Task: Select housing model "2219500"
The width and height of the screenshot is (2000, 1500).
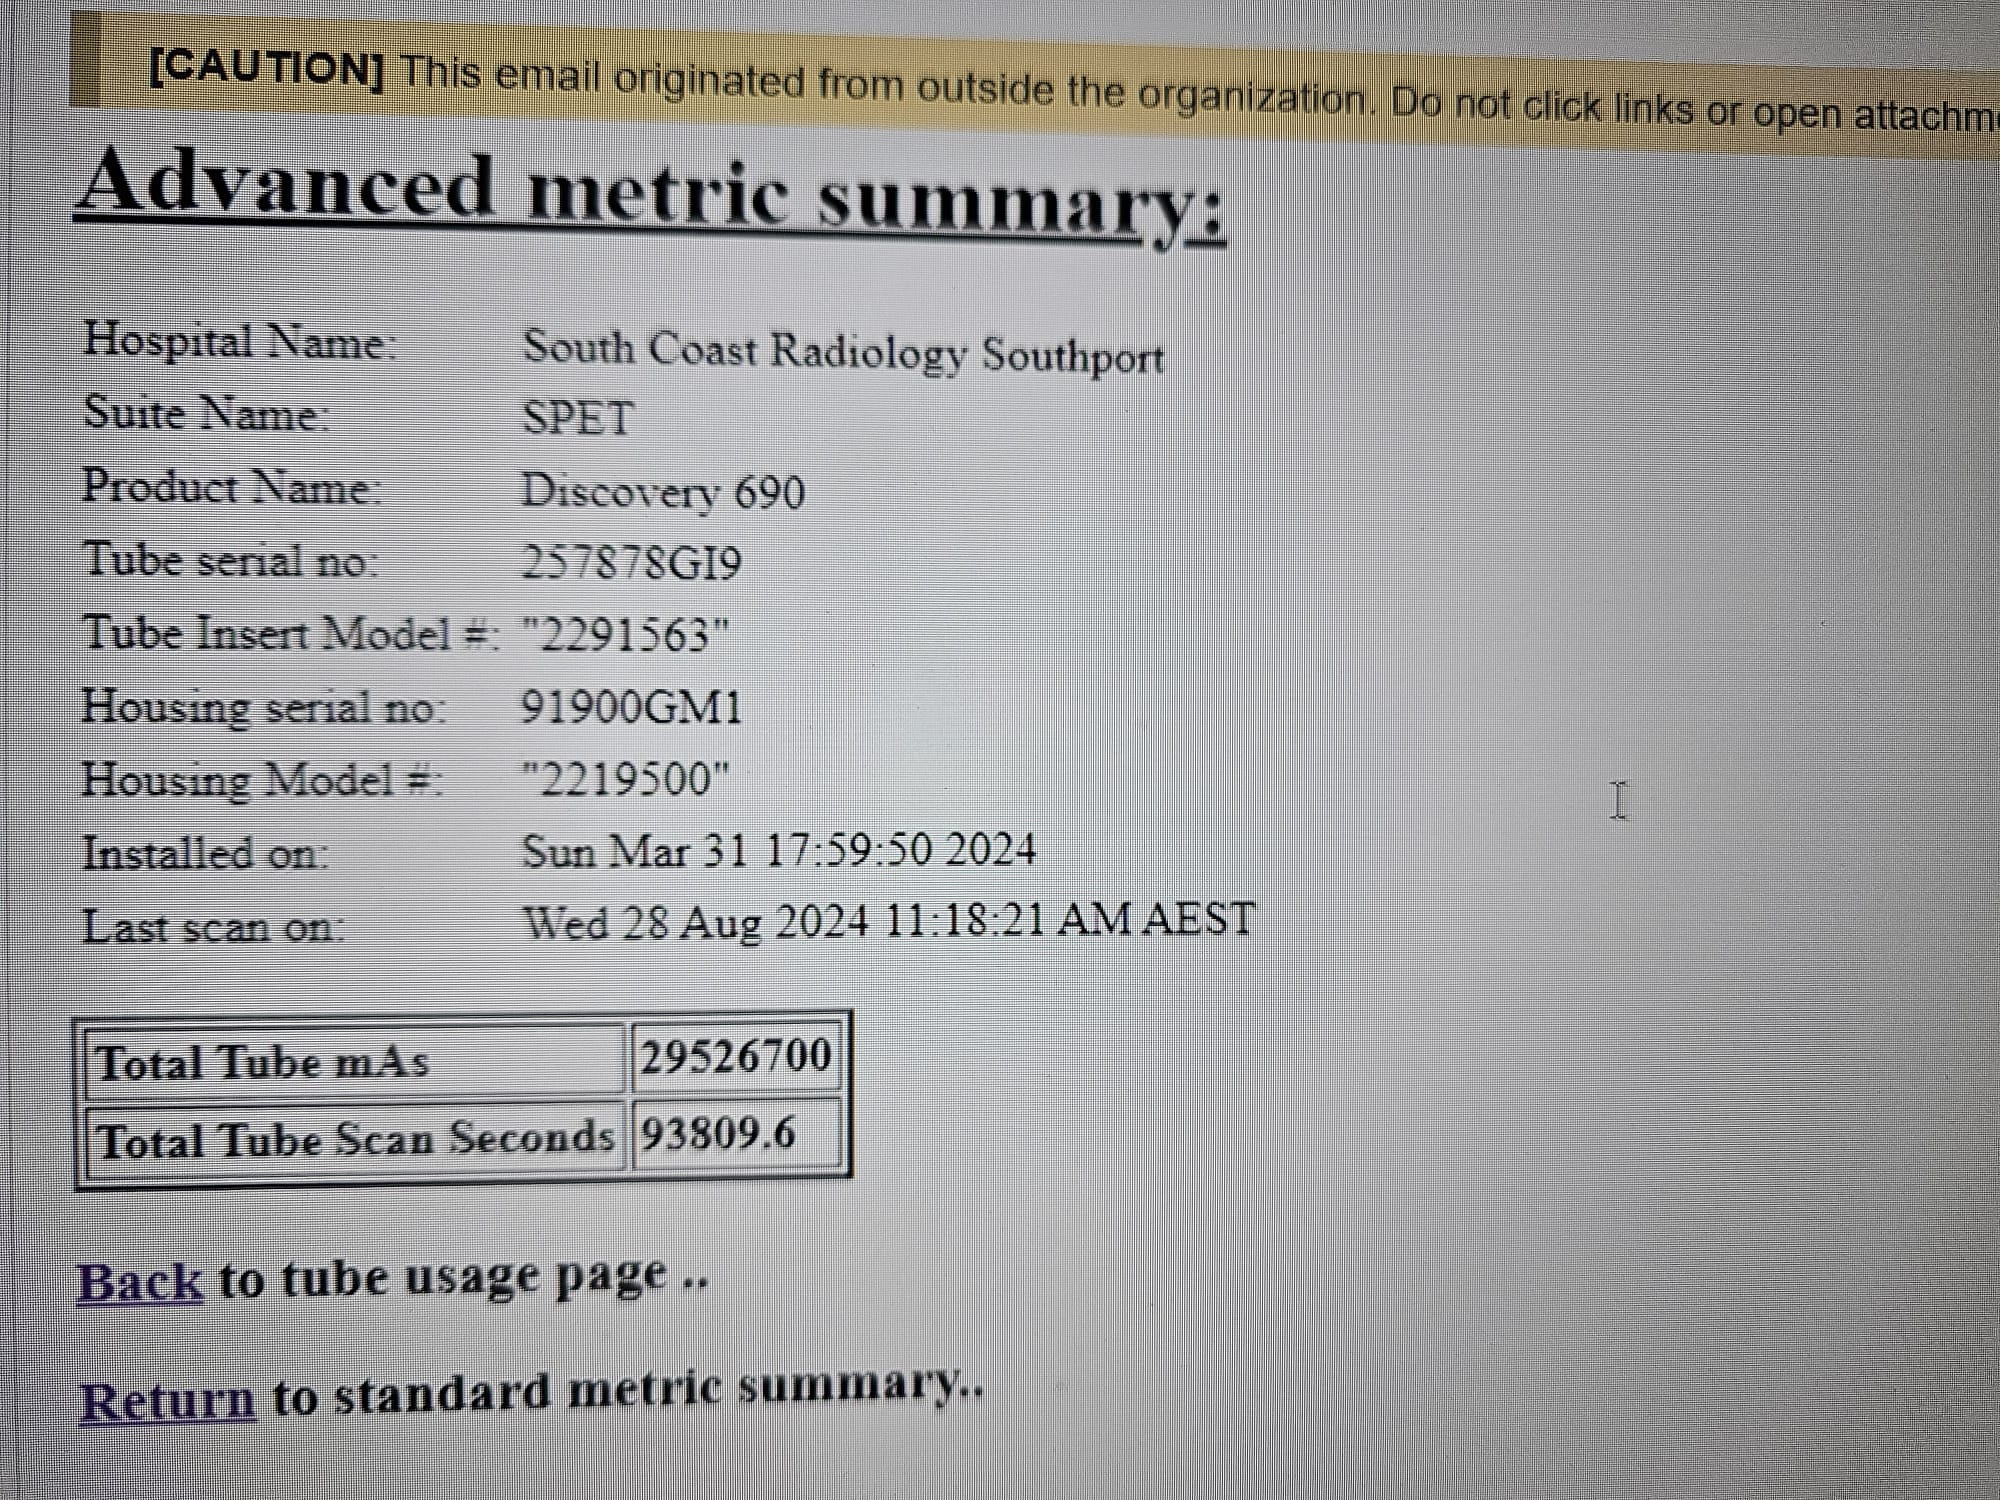Action: tap(626, 780)
